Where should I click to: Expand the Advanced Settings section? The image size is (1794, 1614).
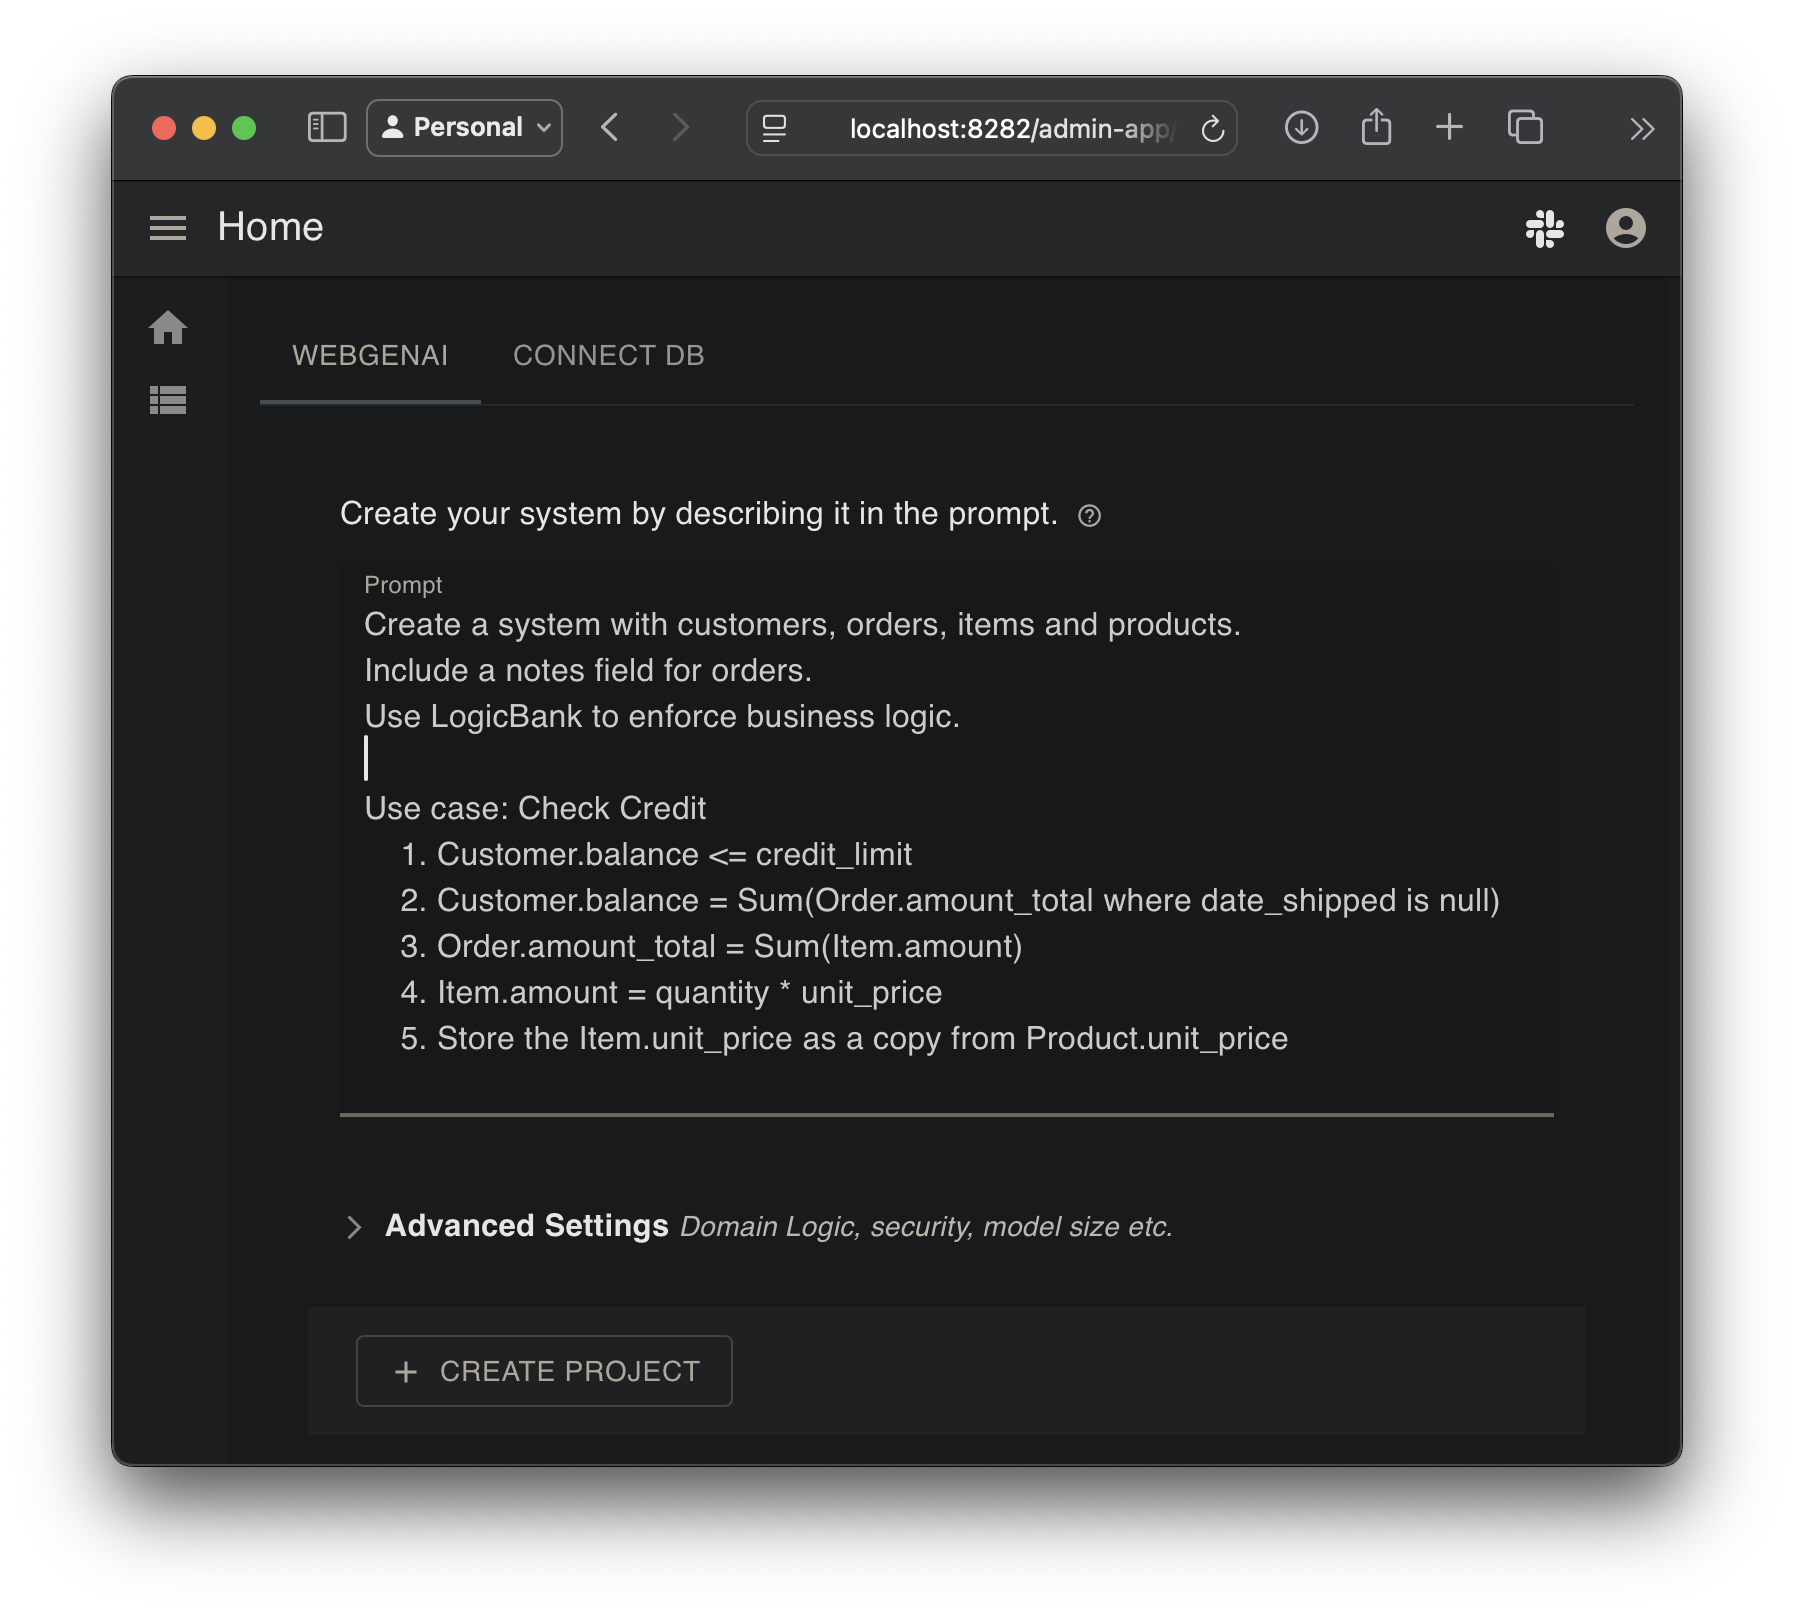pyautogui.click(x=353, y=1227)
